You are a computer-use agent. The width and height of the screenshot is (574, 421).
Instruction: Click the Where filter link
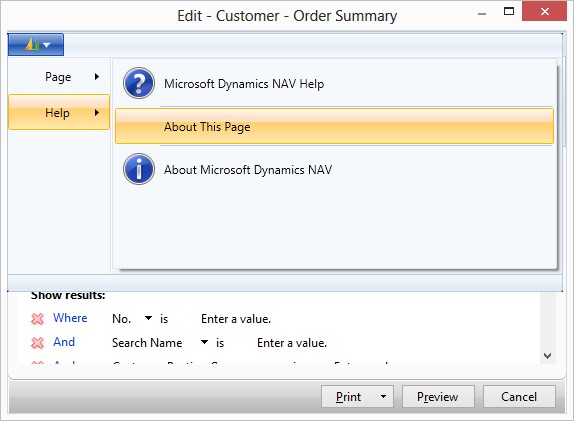pyautogui.click(x=70, y=318)
